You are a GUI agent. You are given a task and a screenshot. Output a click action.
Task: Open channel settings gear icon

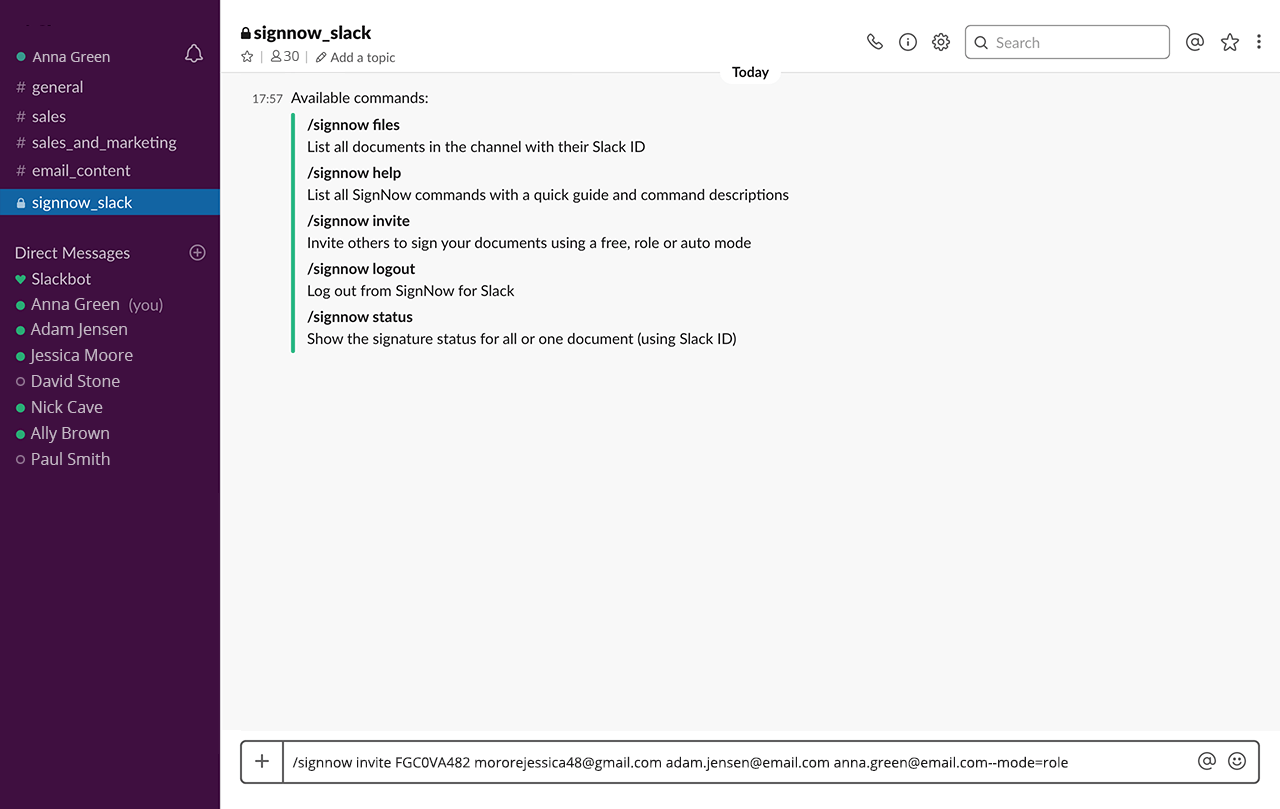(941, 42)
